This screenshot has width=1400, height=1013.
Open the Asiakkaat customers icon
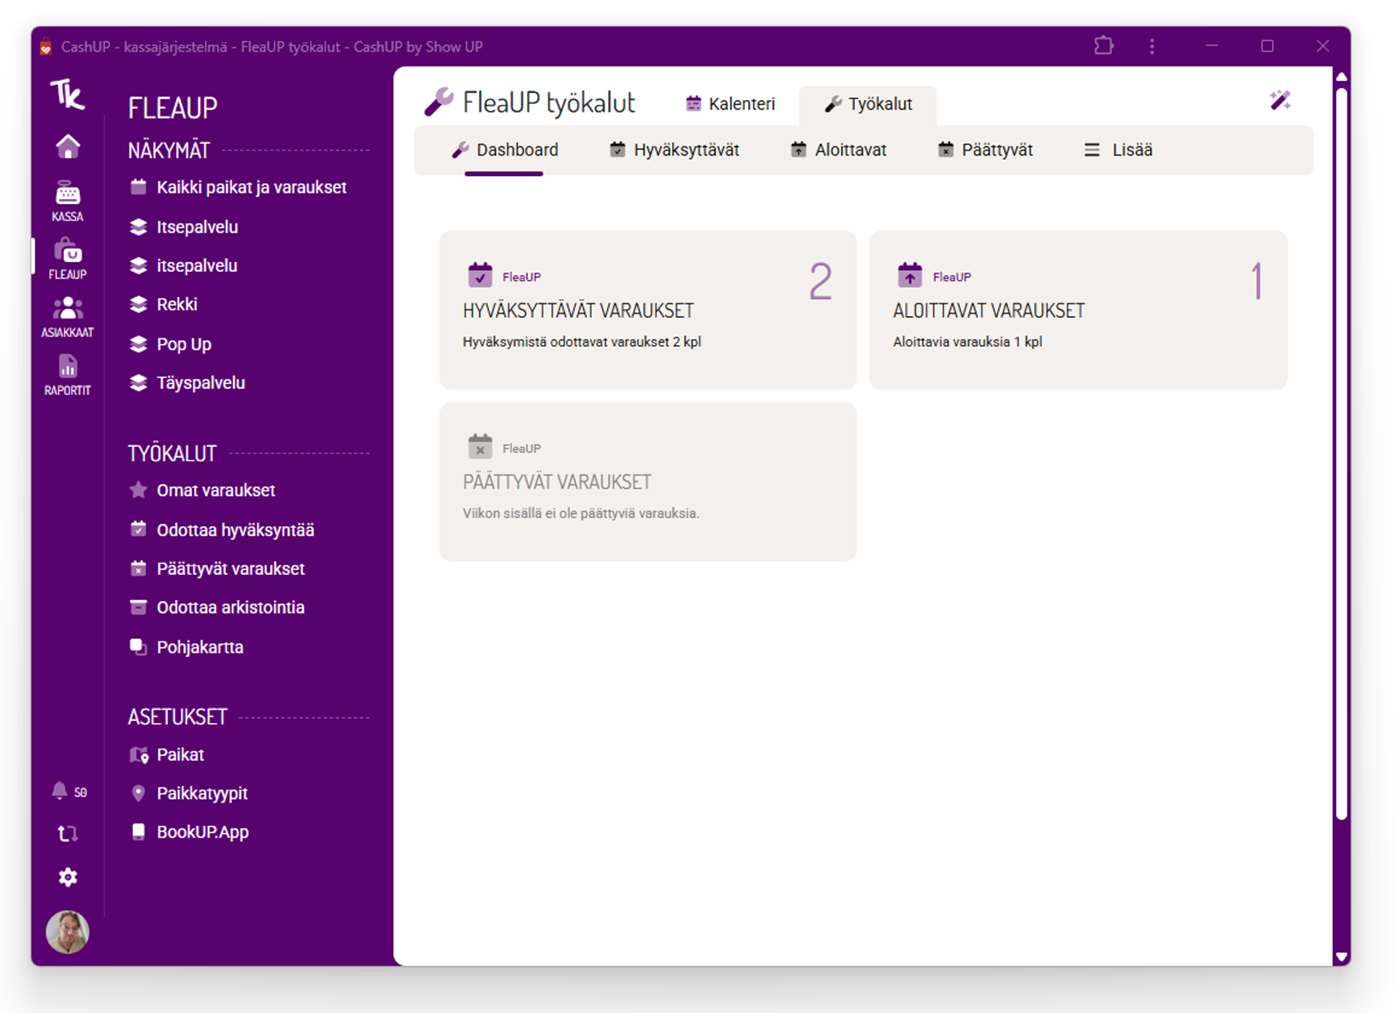(x=67, y=316)
